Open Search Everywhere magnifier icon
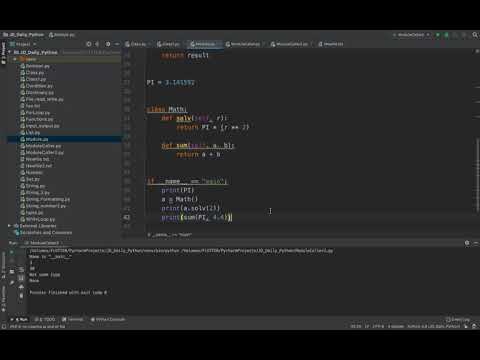Viewport: 480px width, 360px height. coord(475,35)
